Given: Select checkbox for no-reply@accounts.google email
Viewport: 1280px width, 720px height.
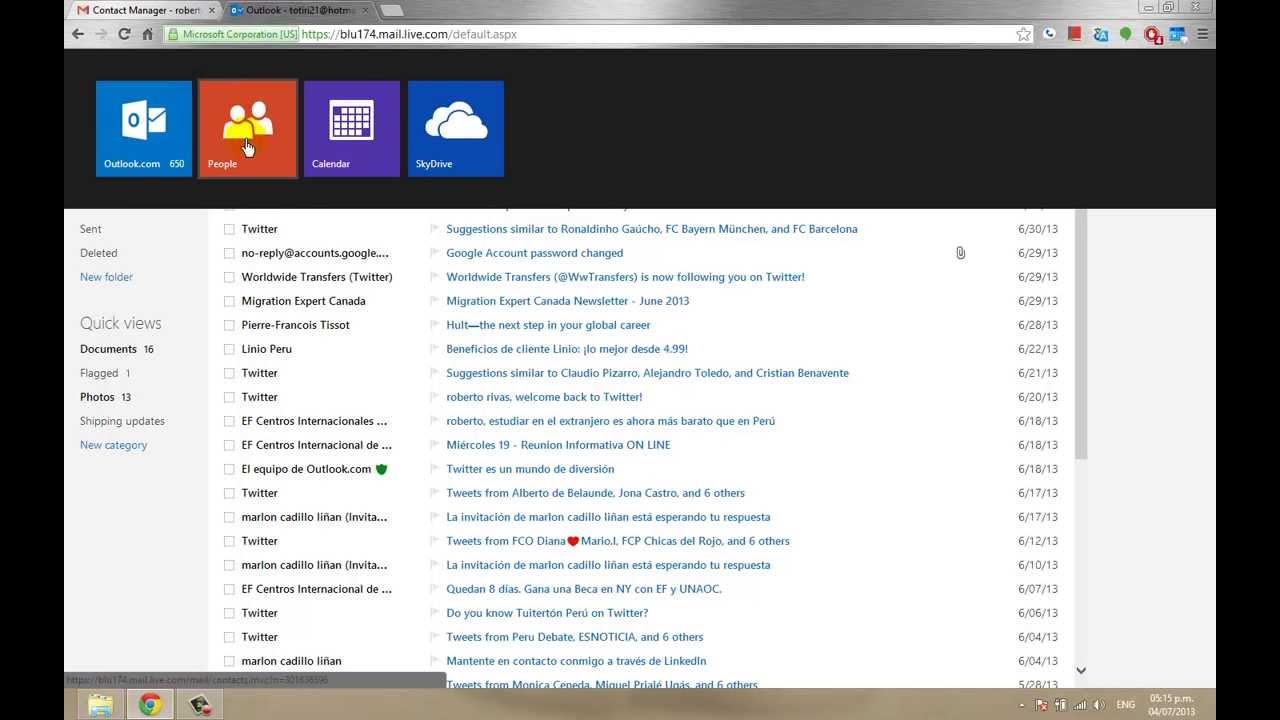Looking at the screenshot, I should [229, 253].
